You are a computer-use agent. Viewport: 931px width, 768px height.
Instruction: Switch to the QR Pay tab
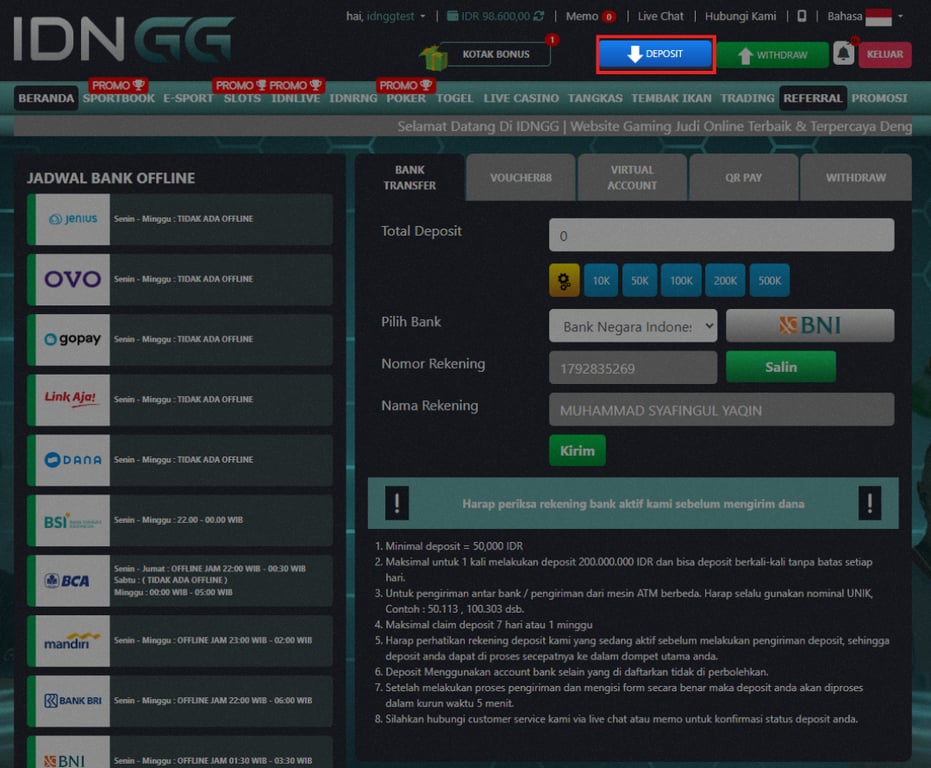click(743, 178)
